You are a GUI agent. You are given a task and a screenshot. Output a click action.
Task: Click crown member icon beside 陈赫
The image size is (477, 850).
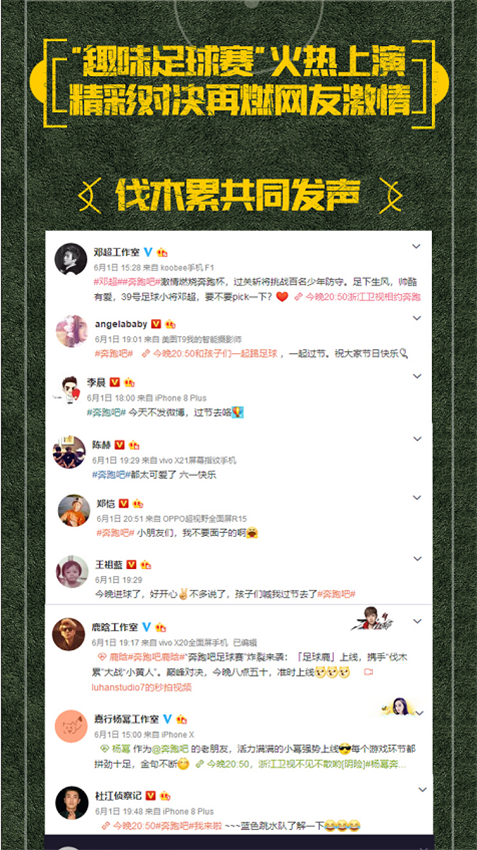pos(134,445)
